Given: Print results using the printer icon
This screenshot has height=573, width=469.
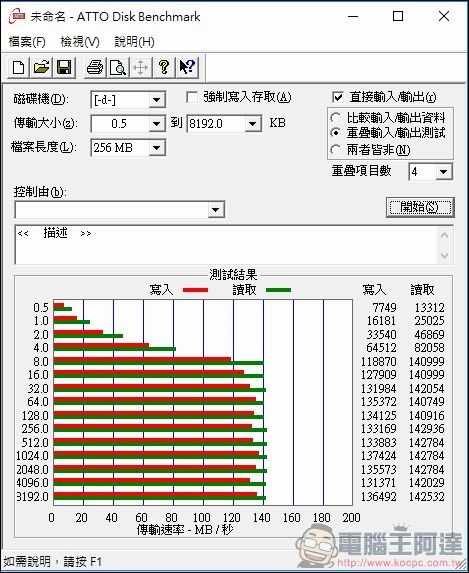Looking at the screenshot, I should click(x=95, y=68).
